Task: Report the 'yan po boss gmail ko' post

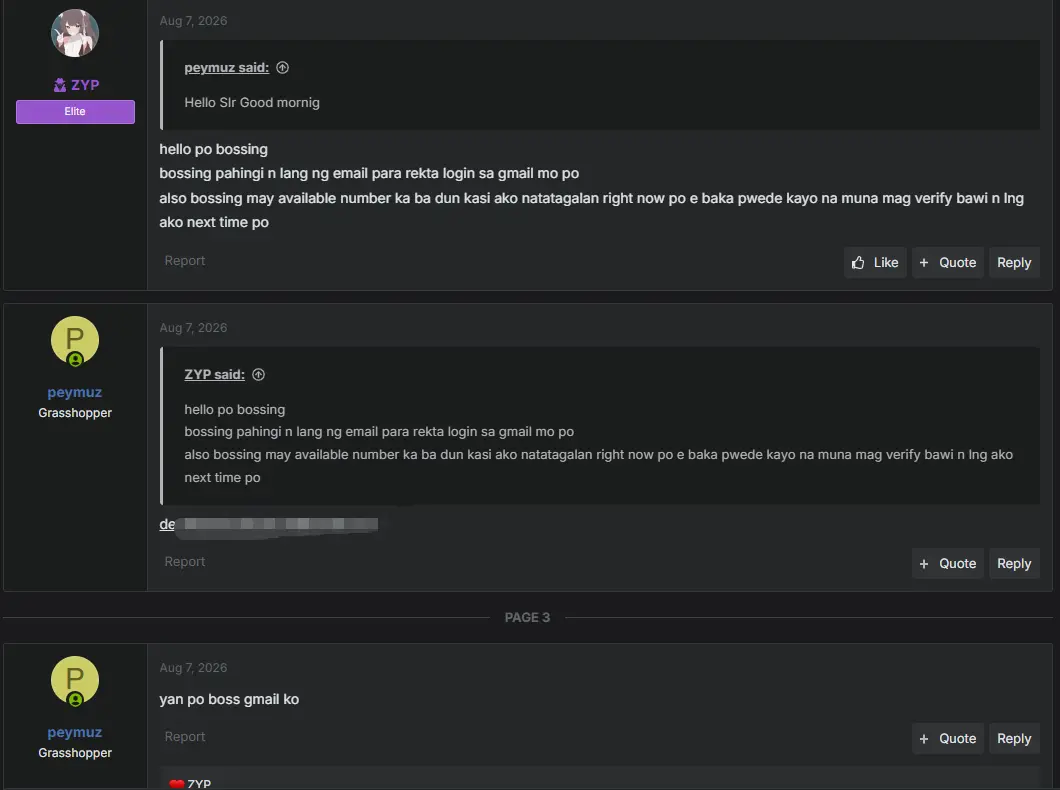Action: click(x=185, y=737)
